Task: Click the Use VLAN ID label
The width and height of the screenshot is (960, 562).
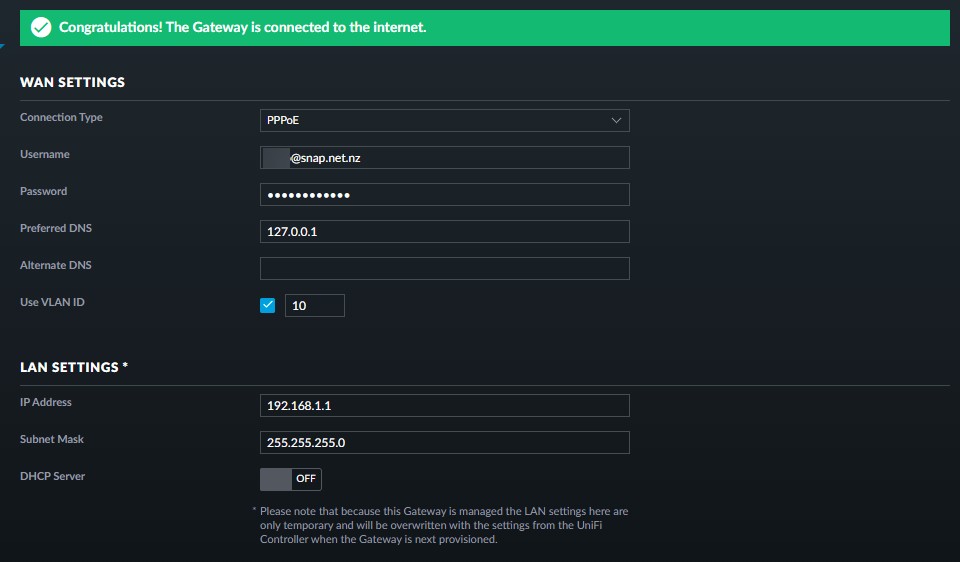Action: pyautogui.click(x=52, y=302)
